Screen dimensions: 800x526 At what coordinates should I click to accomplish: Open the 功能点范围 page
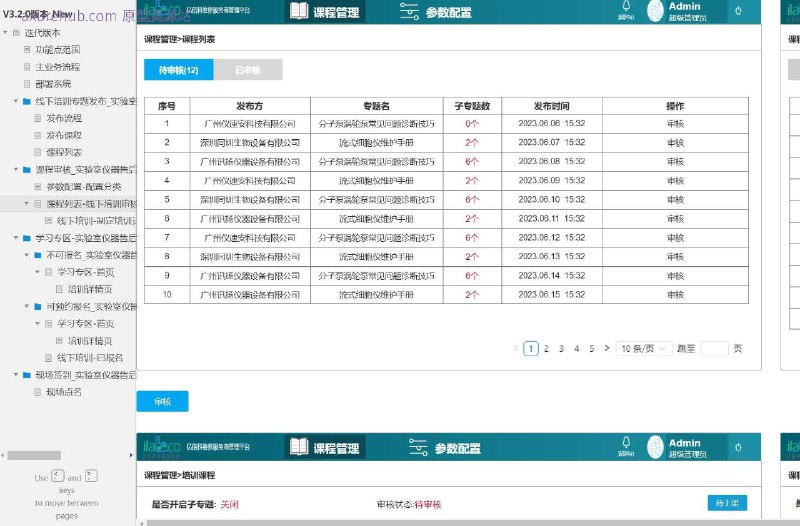point(58,49)
